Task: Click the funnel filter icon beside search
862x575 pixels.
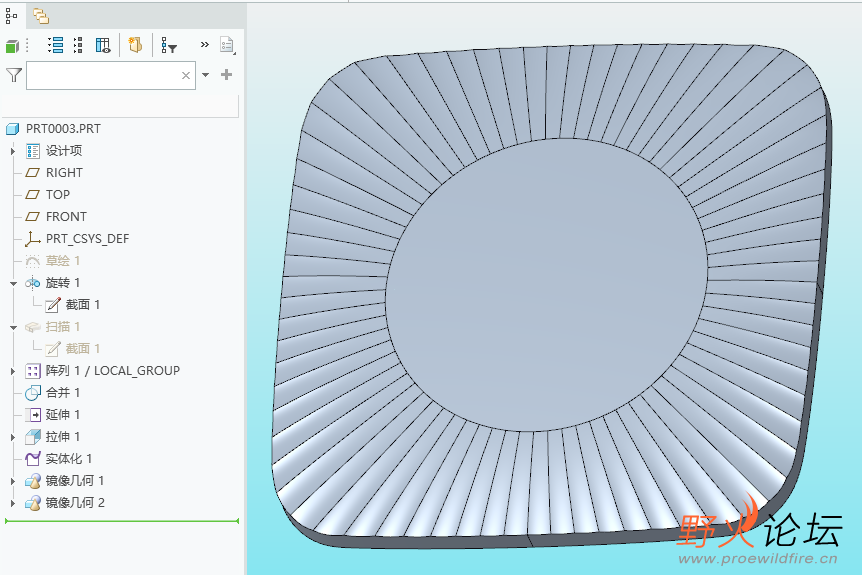Action: point(13,75)
